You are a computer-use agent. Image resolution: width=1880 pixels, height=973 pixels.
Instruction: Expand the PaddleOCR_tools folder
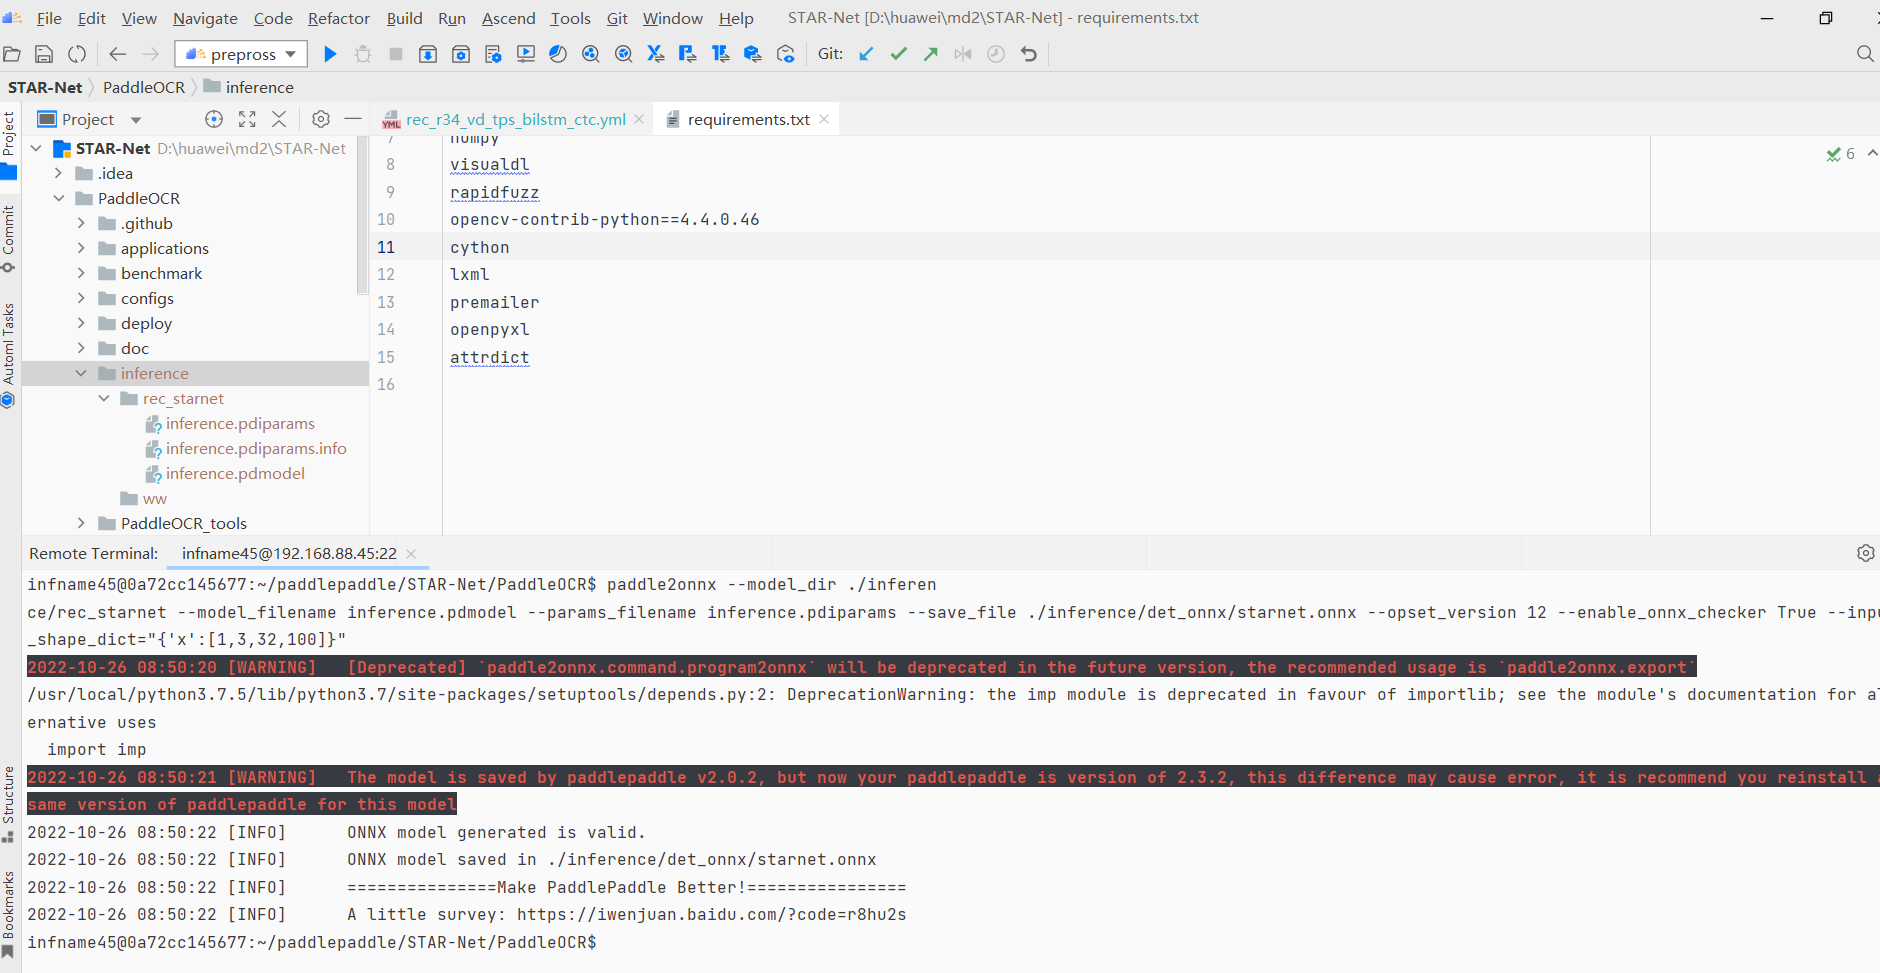point(81,523)
